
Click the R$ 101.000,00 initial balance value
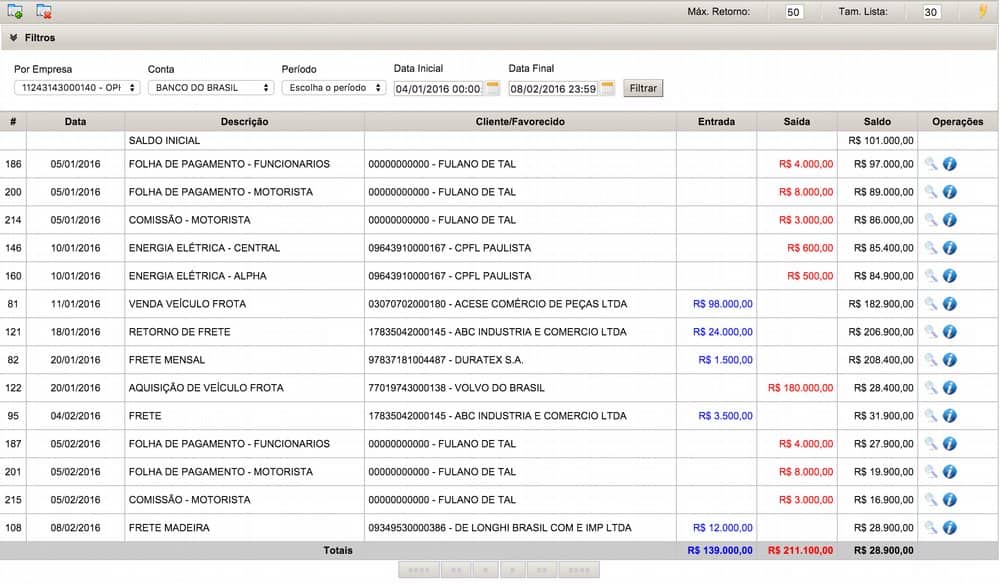(881, 140)
